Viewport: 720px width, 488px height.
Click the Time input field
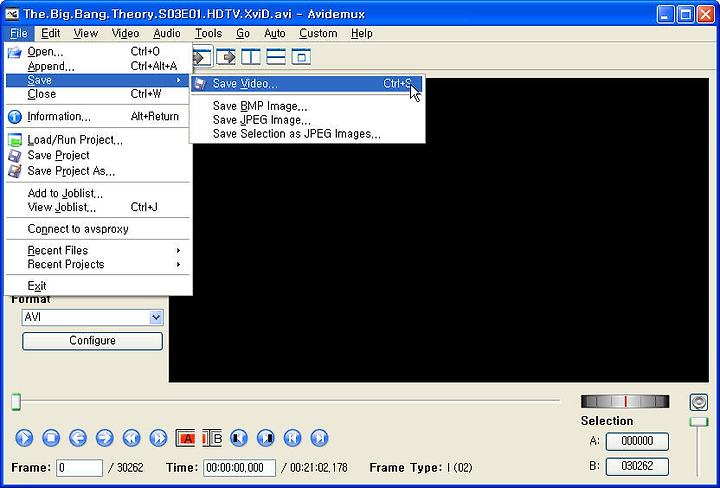pyautogui.click(x=239, y=468)
